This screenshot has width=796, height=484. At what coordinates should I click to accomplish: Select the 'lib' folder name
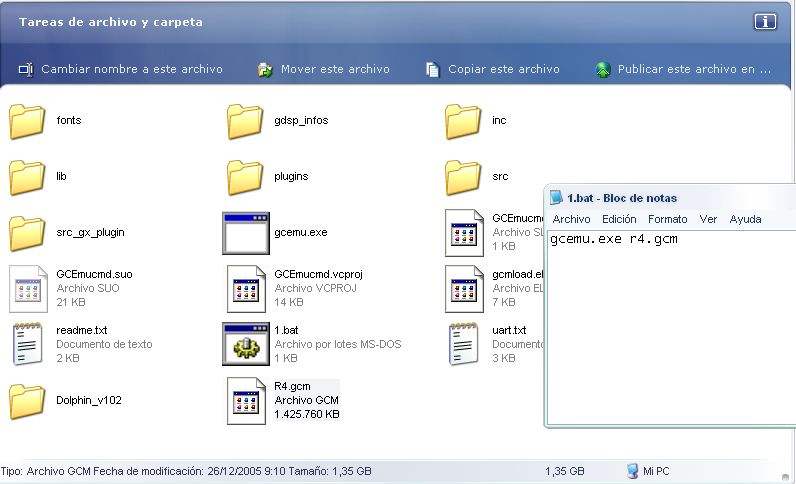coord(61,176)
